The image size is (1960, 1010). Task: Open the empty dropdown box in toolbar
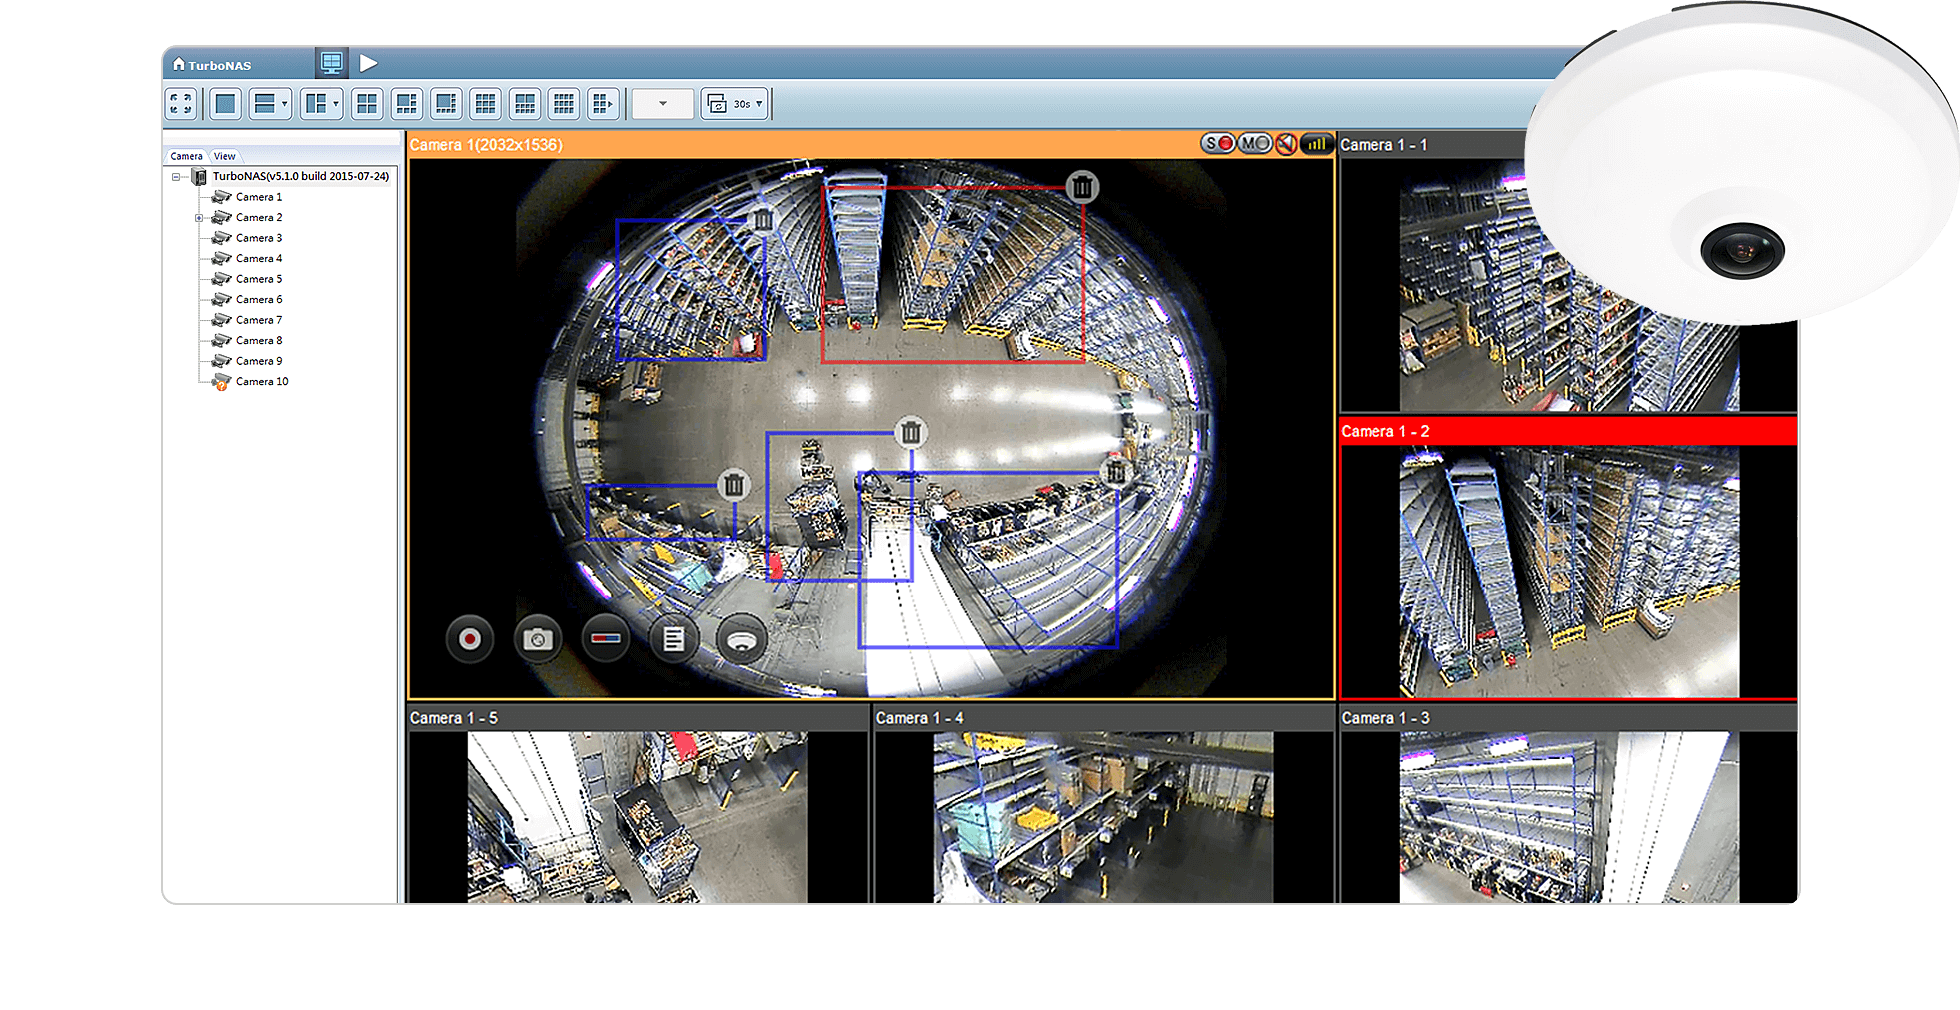pyautogui.click(x=662, y=104)
